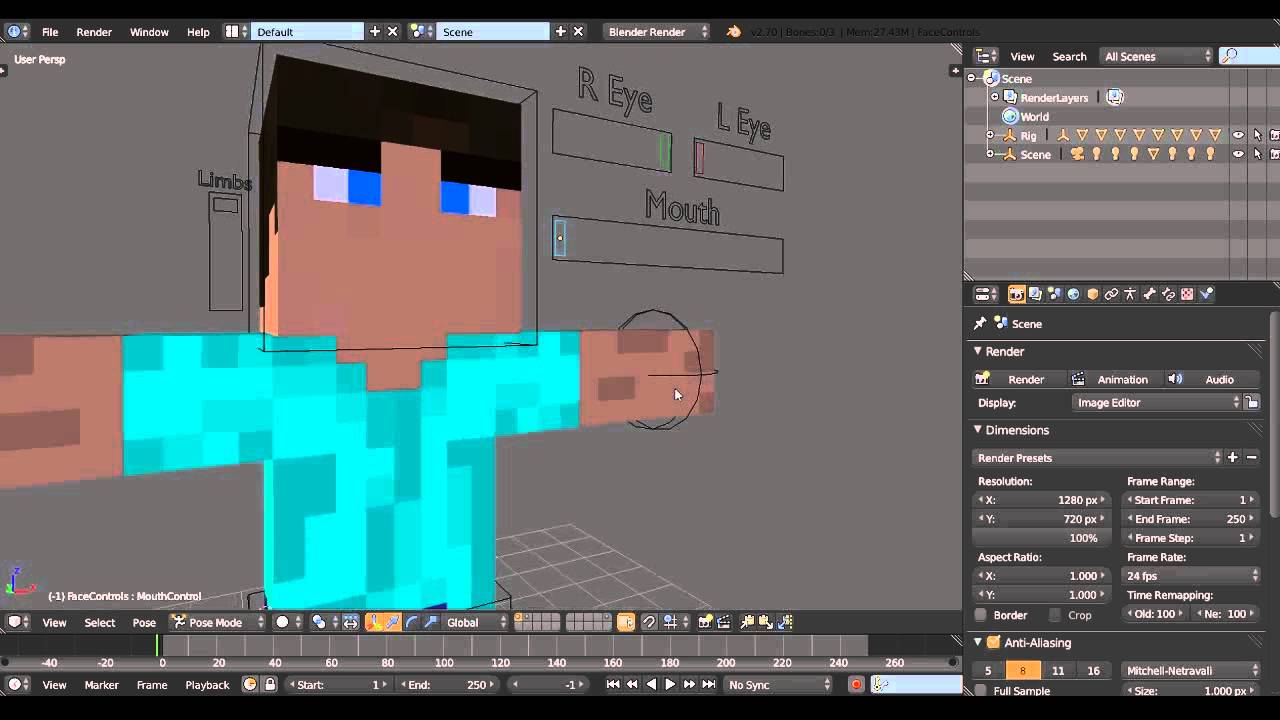This screenshot has width=1280, height=720.
Task: Toggle selectability arrow for the Rig row
Action: click(1257, 135)
